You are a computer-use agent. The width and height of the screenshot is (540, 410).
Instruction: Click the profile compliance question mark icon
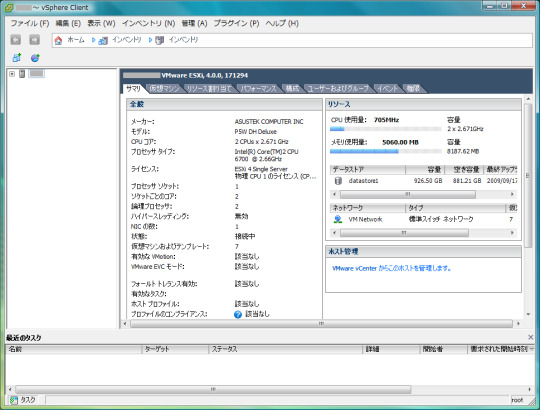238,314
